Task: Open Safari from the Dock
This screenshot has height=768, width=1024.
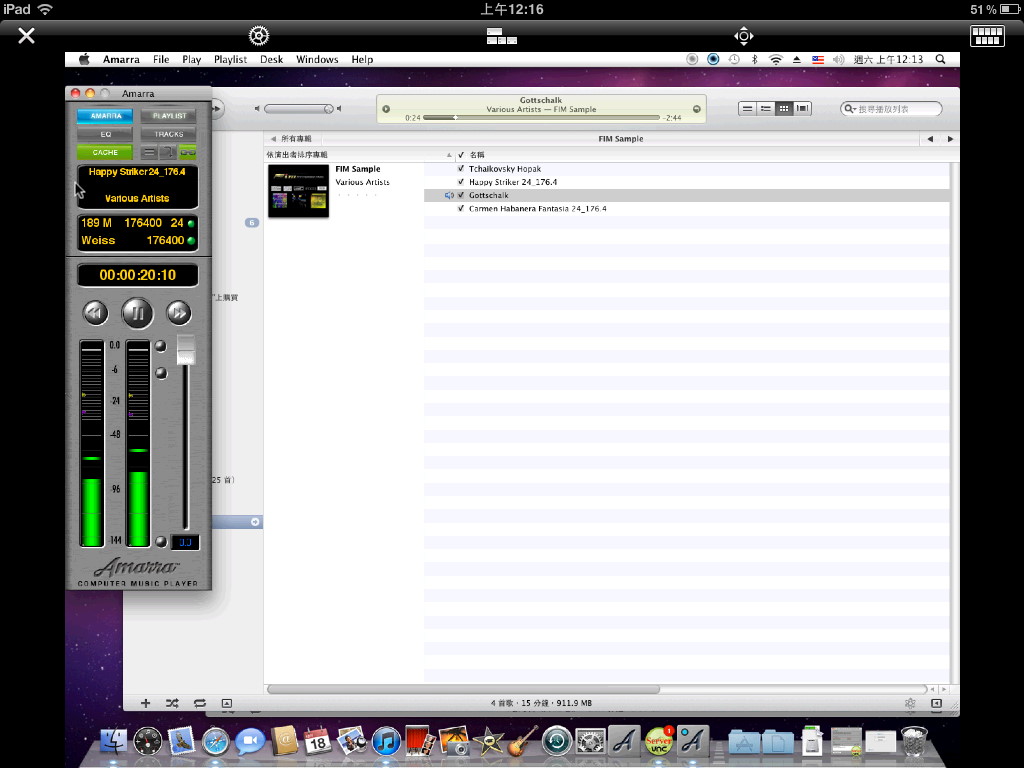Action: [x=216, y=741]
